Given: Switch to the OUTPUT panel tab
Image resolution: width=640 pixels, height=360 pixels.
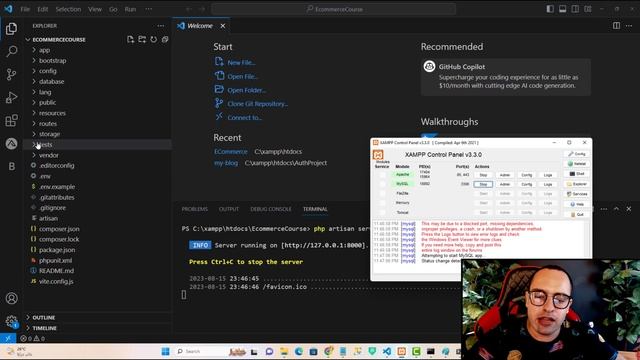Looking at the screenshot, I should (x=229, y=209).
